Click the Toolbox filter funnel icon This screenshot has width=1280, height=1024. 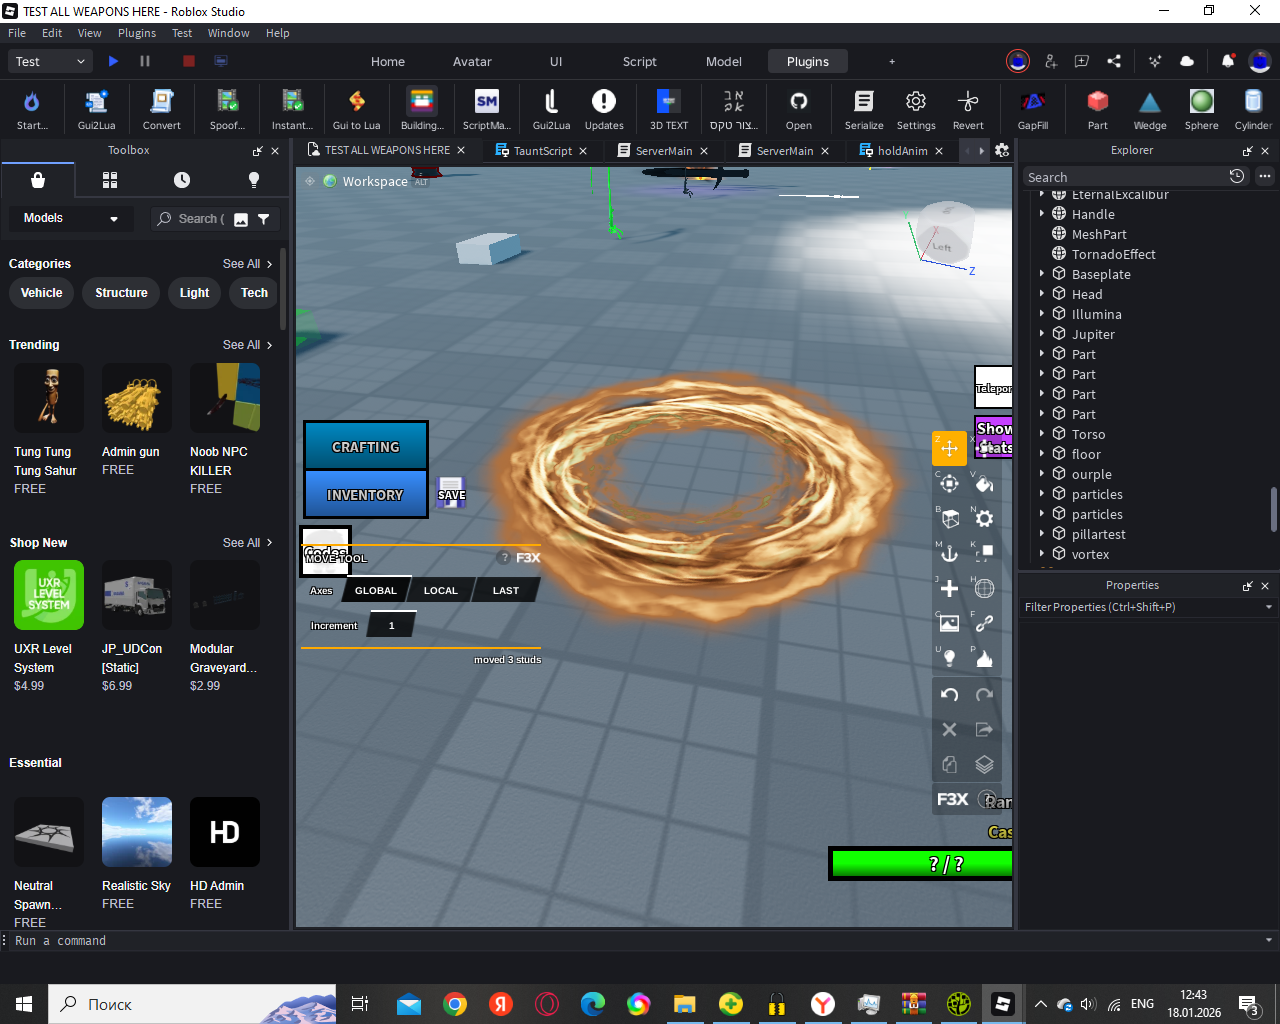click(x=264, y=219)
